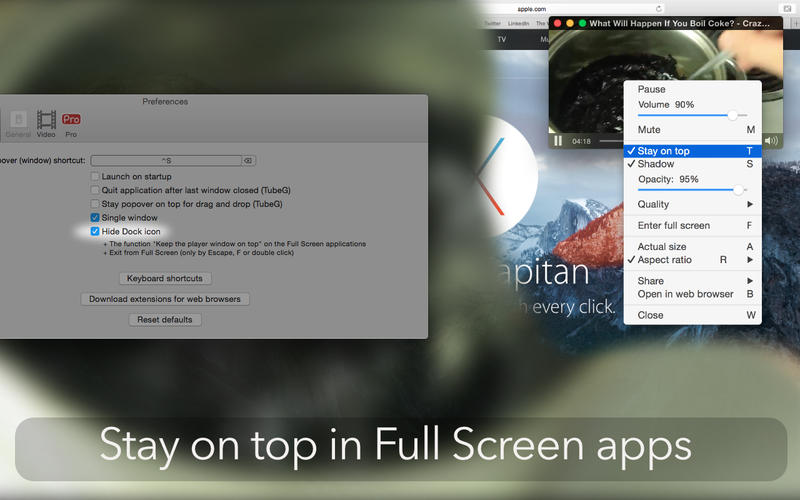
Task: Click Download extensions for web browsers
Action: tap(165, 299)
